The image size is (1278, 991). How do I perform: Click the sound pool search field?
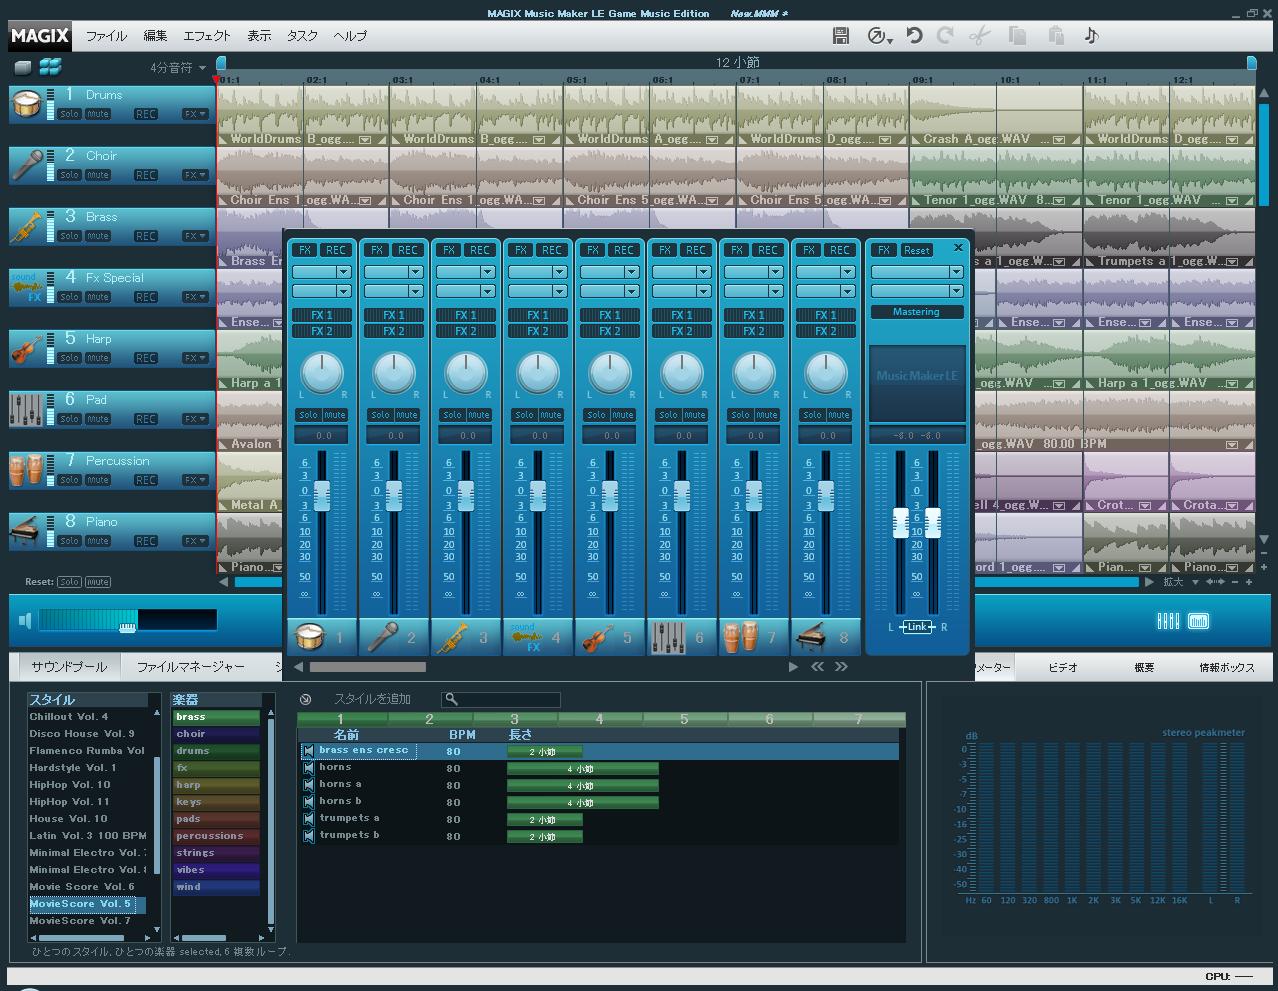coord(501,699)
